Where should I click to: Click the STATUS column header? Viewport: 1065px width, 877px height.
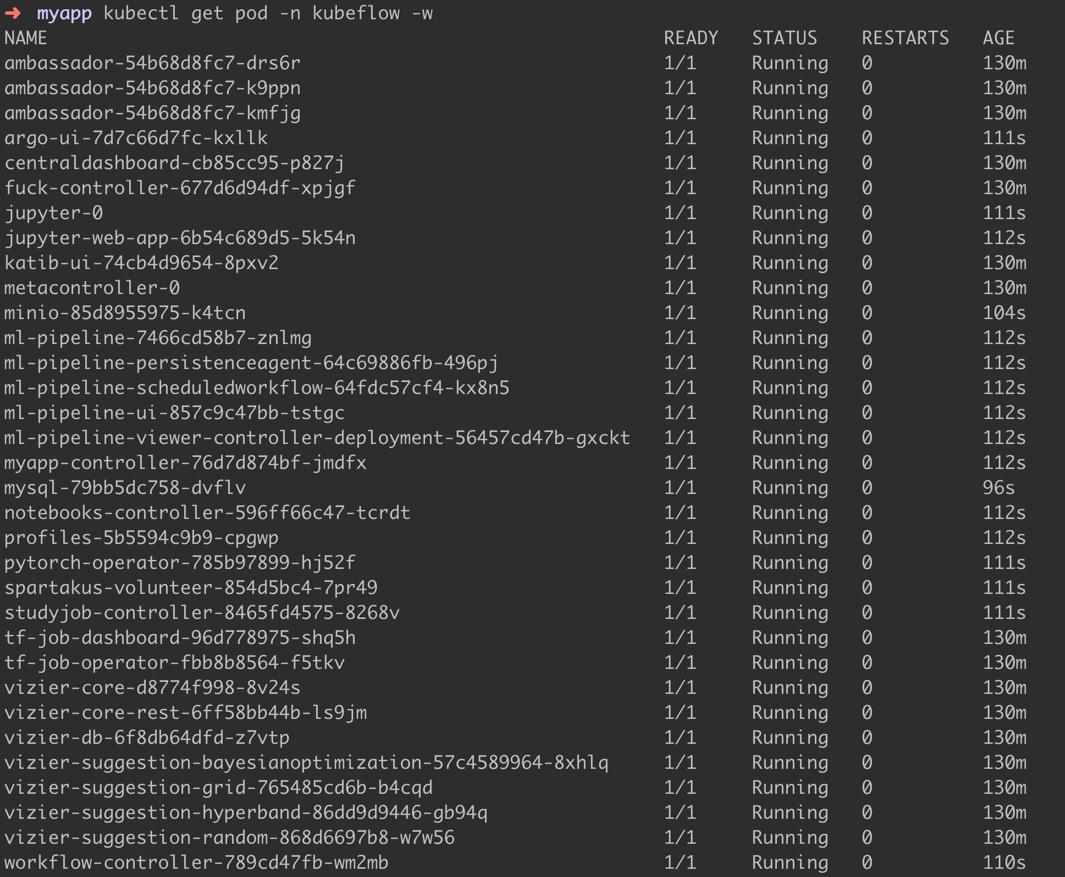coord(784,38)
